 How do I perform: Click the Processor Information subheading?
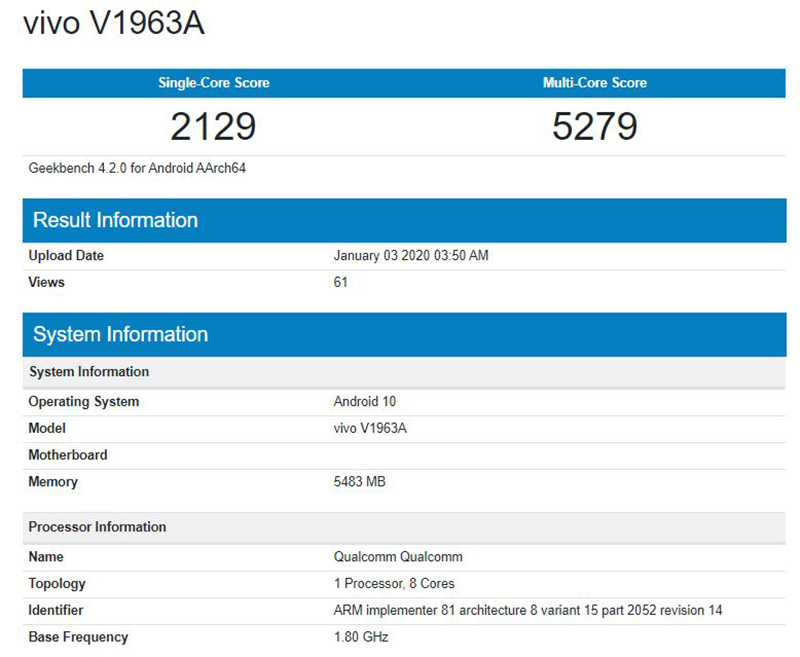click(97, 527)
